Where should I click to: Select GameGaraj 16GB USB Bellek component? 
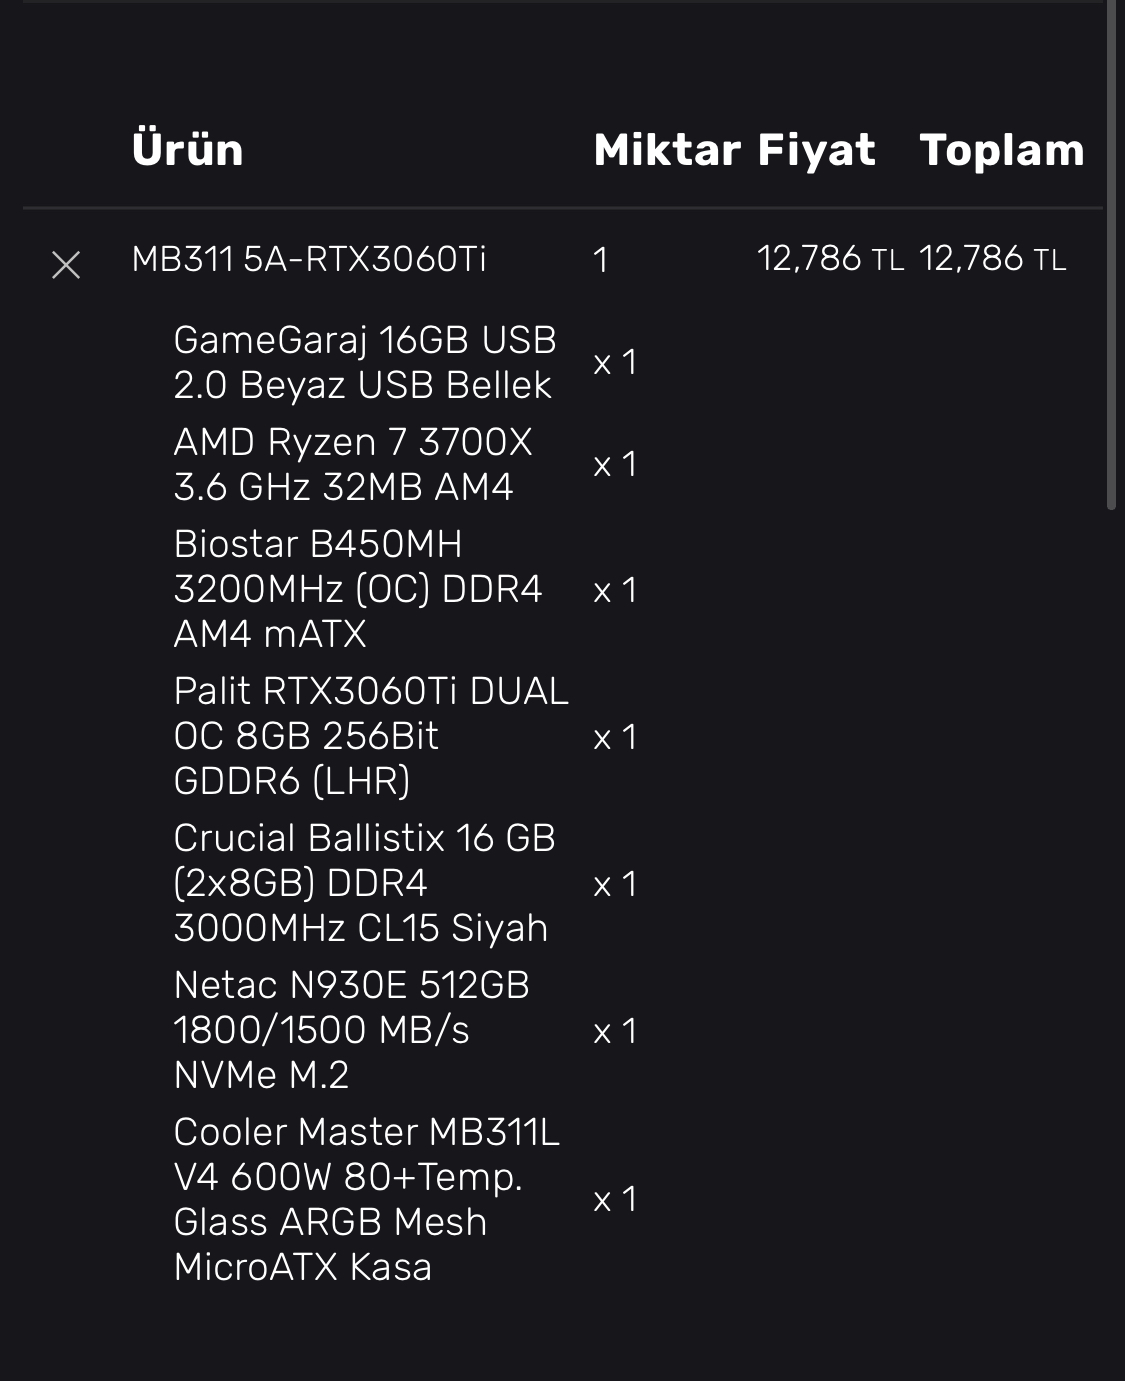pos(364,363)
